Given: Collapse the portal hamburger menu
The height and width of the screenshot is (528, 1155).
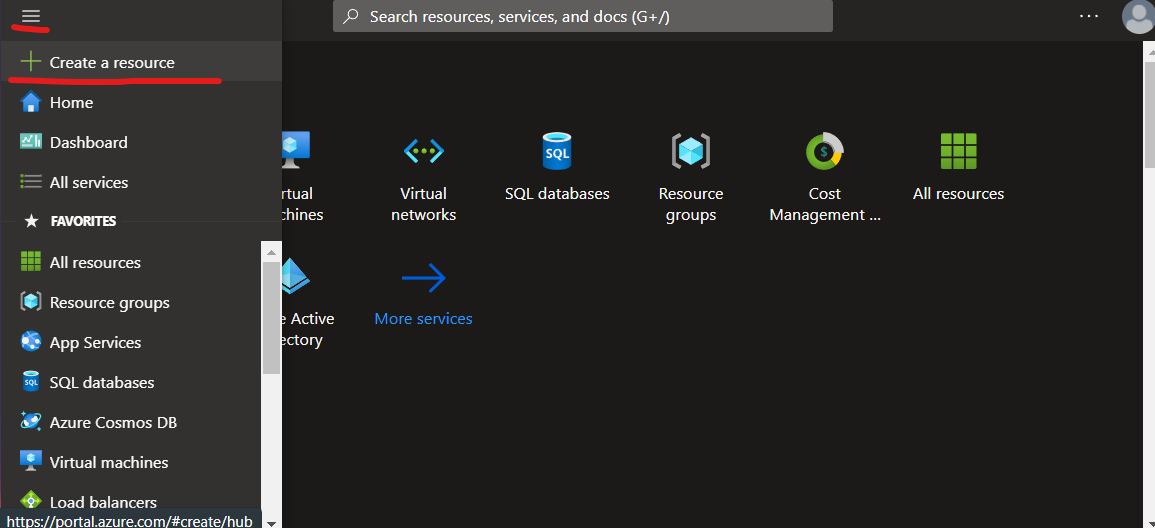Looking at the screenshot, I should pos(31,16).
